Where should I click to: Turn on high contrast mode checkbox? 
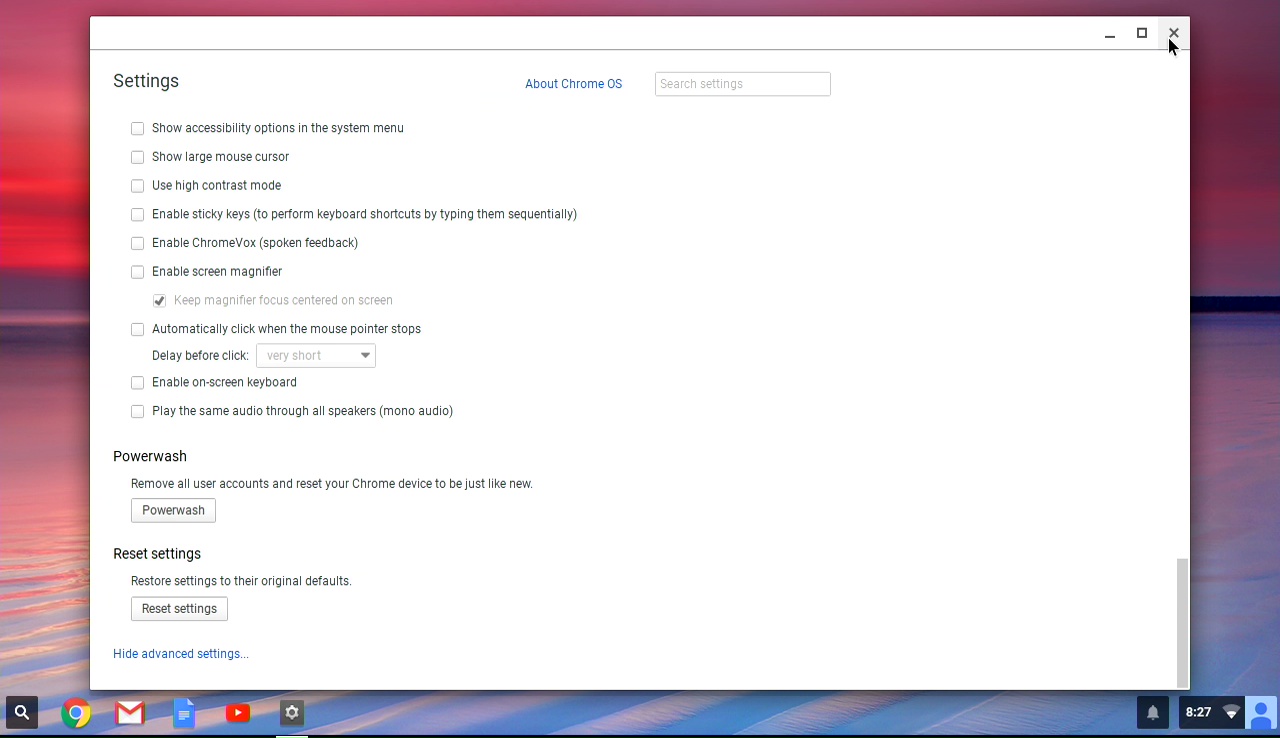[138, 186]
